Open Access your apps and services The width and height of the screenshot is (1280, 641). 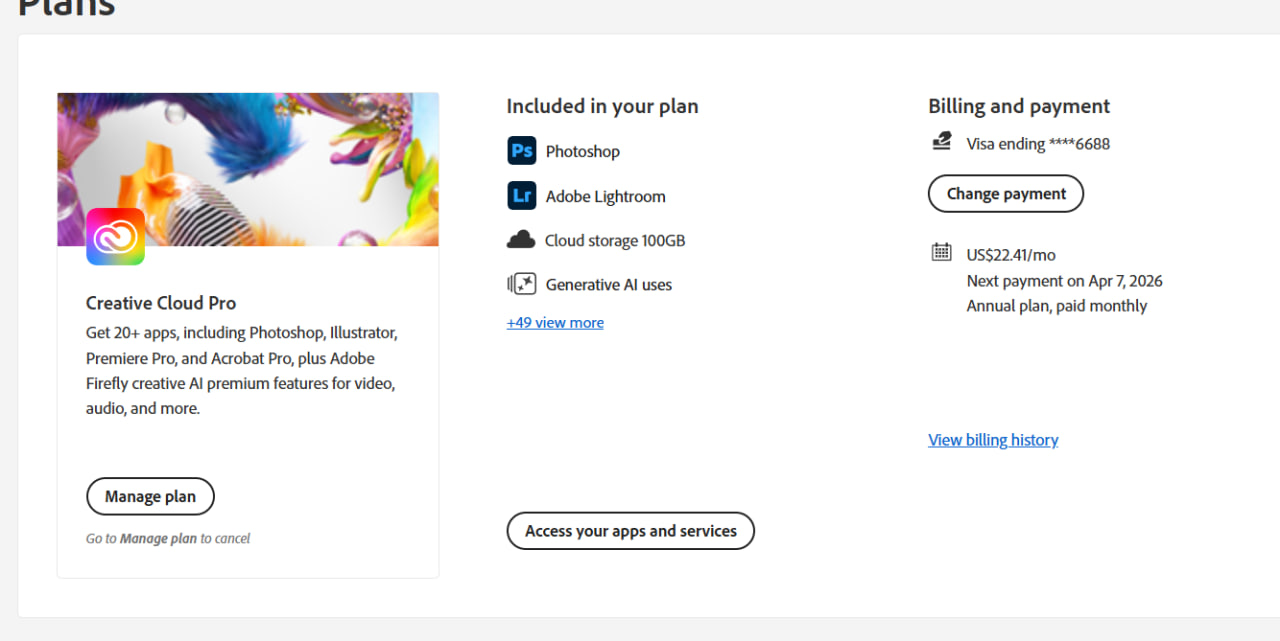click(630, 531)
